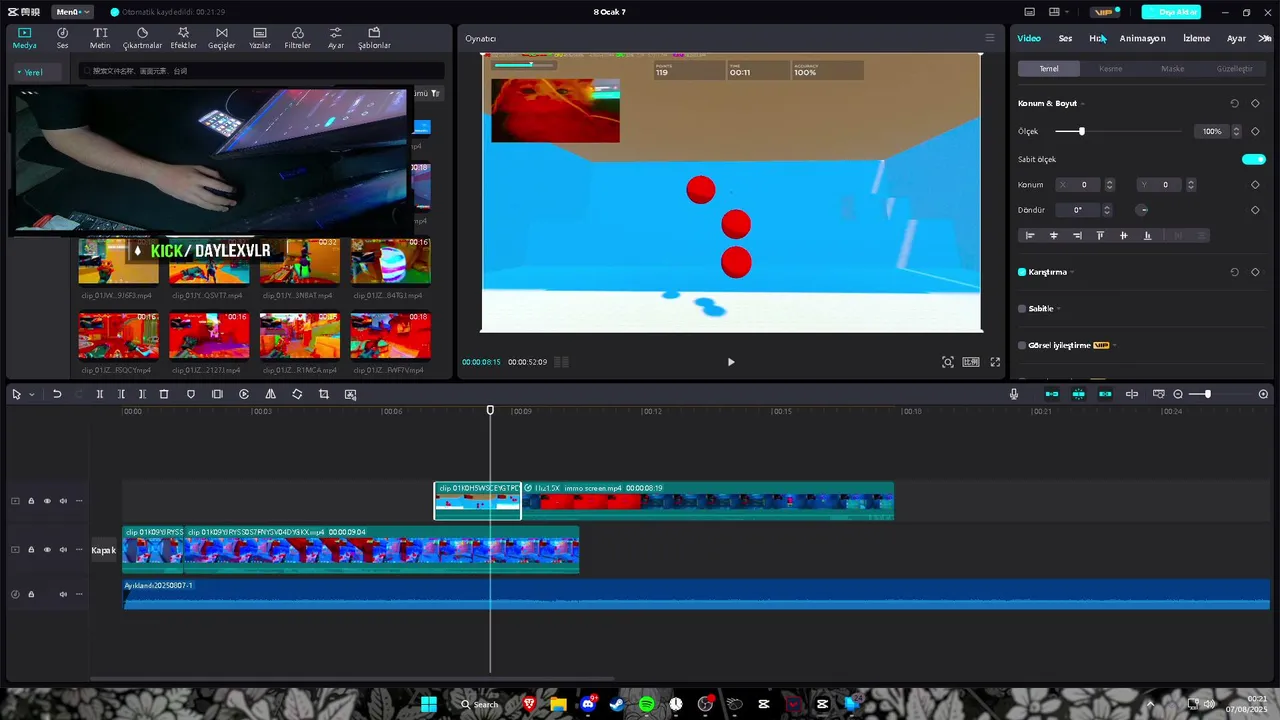Reset Konum & Boyut settings
The height and width of the screenshot is (720, 1280).
click(1234, 103)
